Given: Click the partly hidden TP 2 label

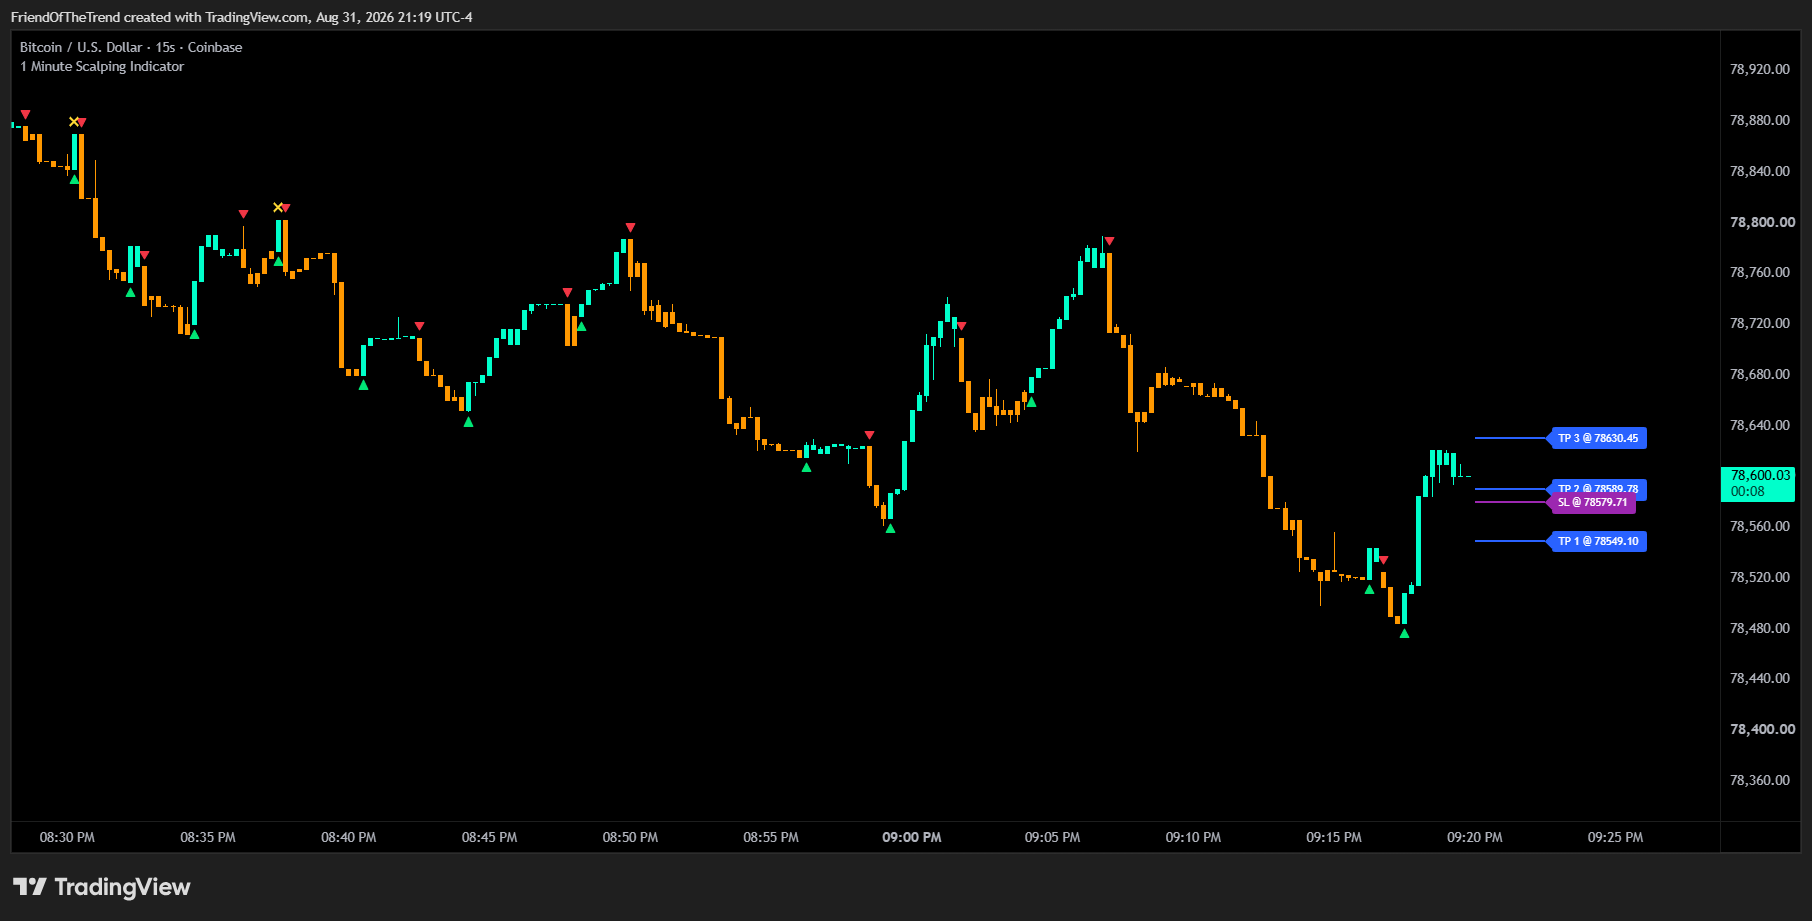Looking at the screenshot, I should tap(1598, 487).
